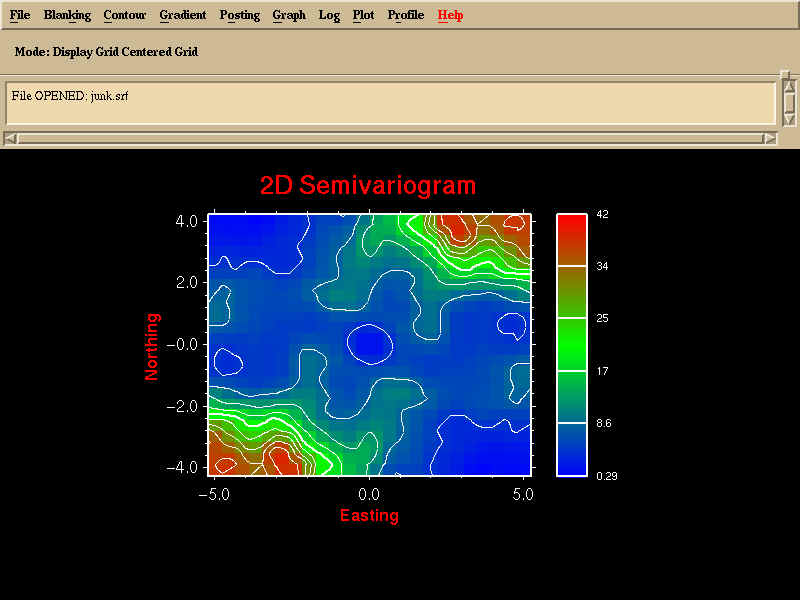Click the Easting tick label "0.0"

pos(369,494)
